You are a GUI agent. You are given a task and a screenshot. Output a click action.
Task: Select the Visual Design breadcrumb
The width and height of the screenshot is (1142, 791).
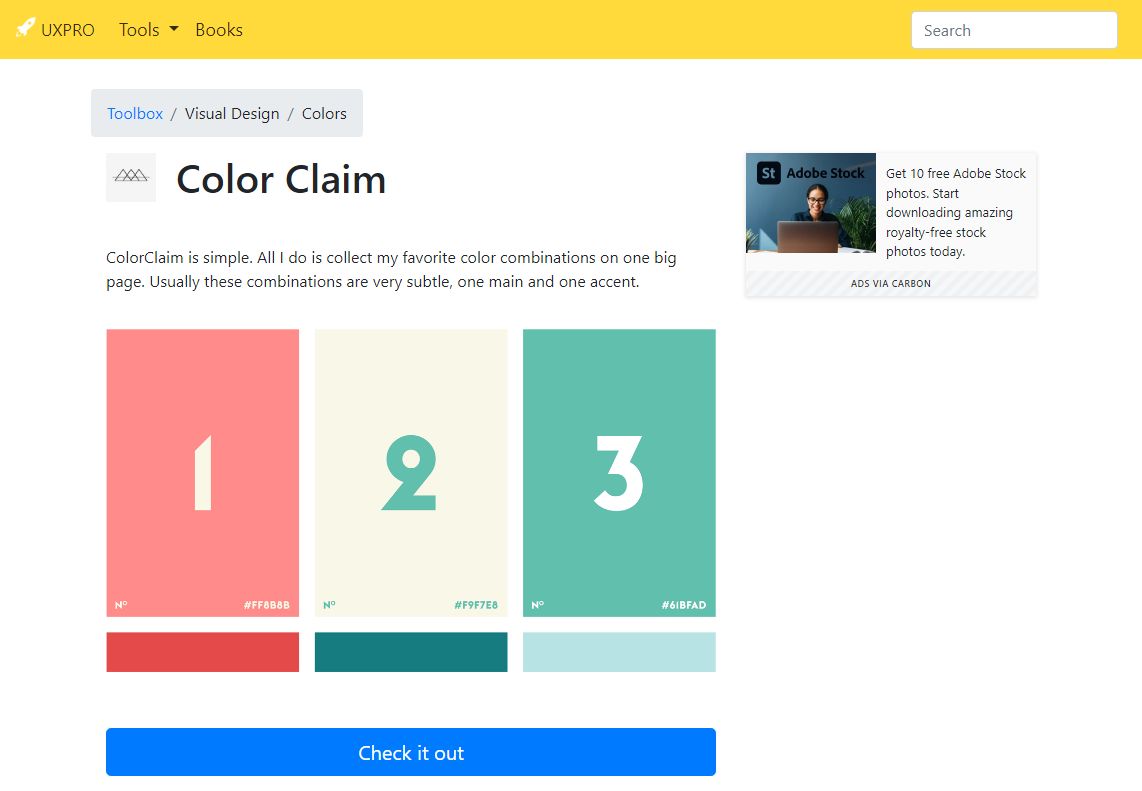232,114
